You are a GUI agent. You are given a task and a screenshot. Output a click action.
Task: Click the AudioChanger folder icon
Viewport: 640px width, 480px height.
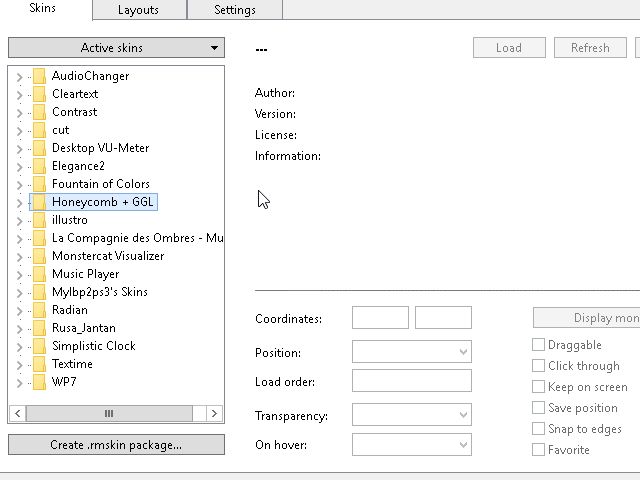point(39,76)
